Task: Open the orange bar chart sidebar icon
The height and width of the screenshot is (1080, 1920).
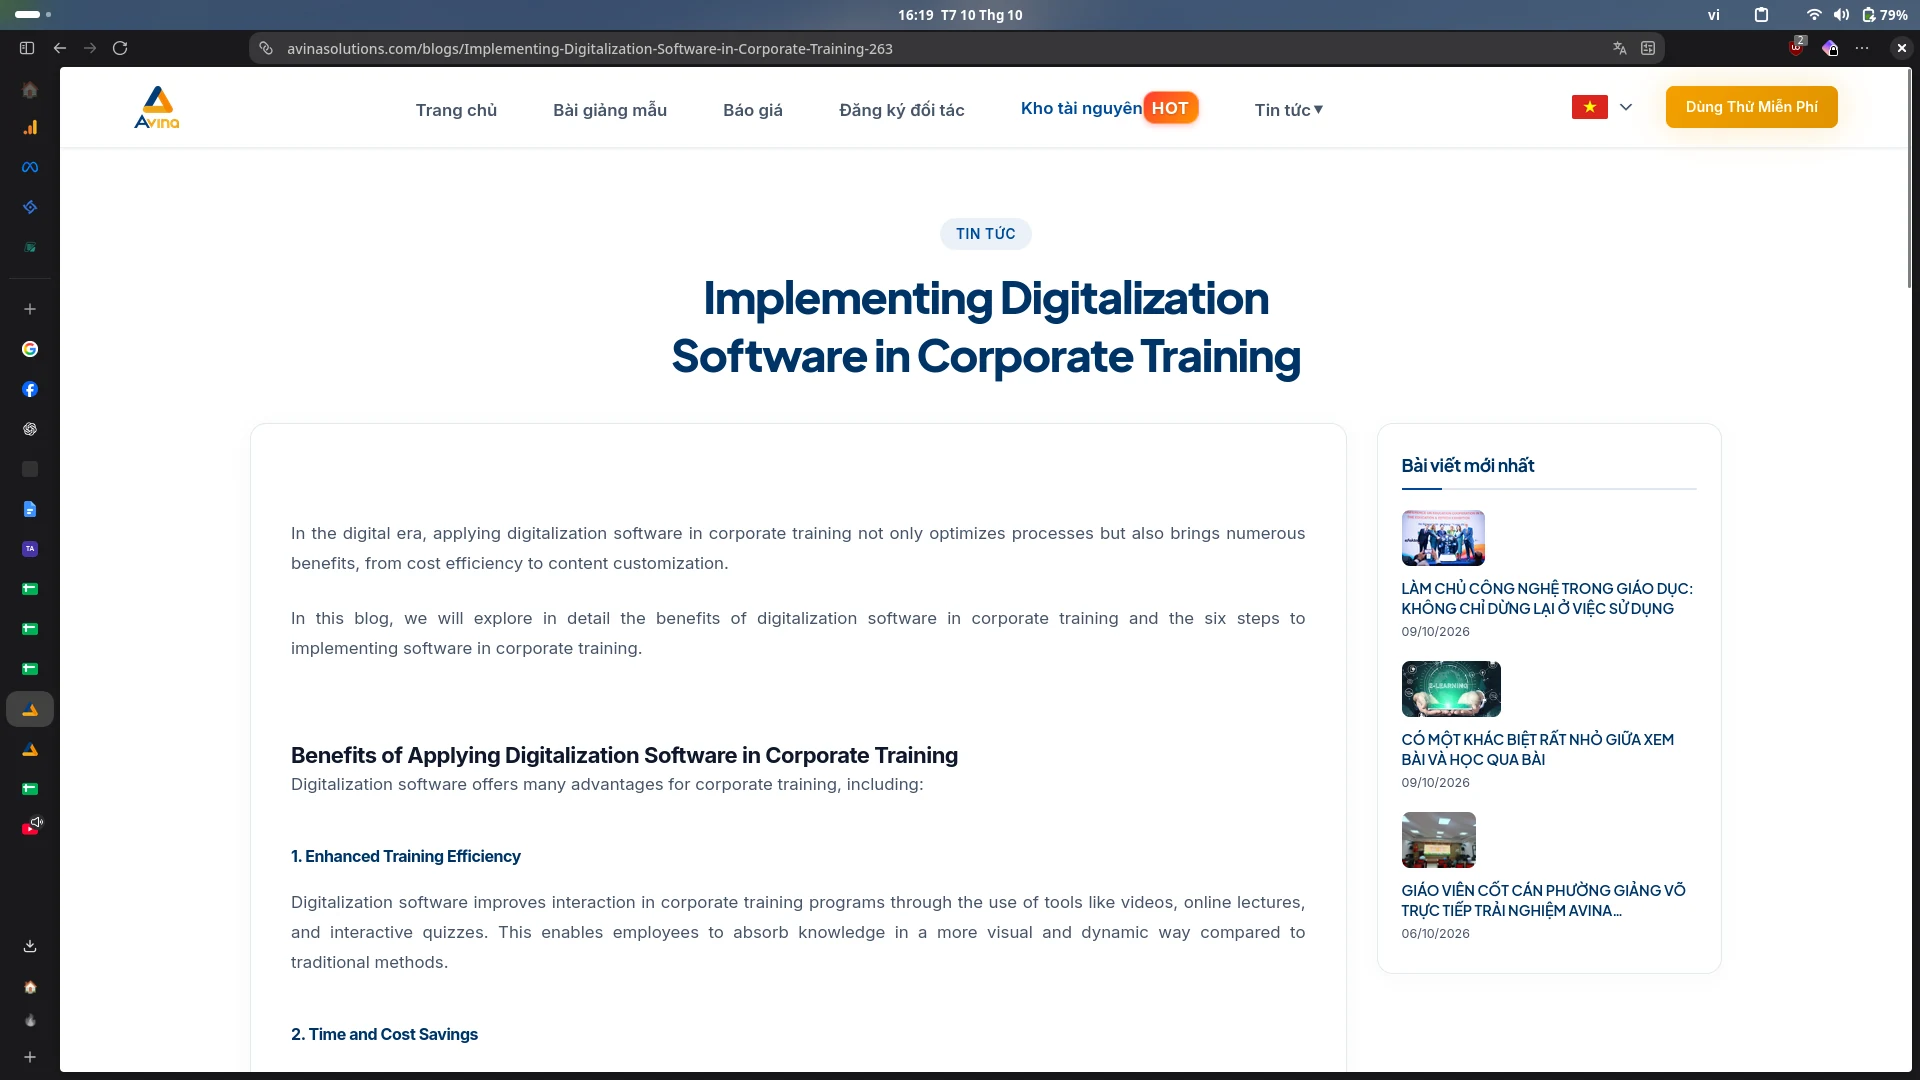Action: (30, 127)
